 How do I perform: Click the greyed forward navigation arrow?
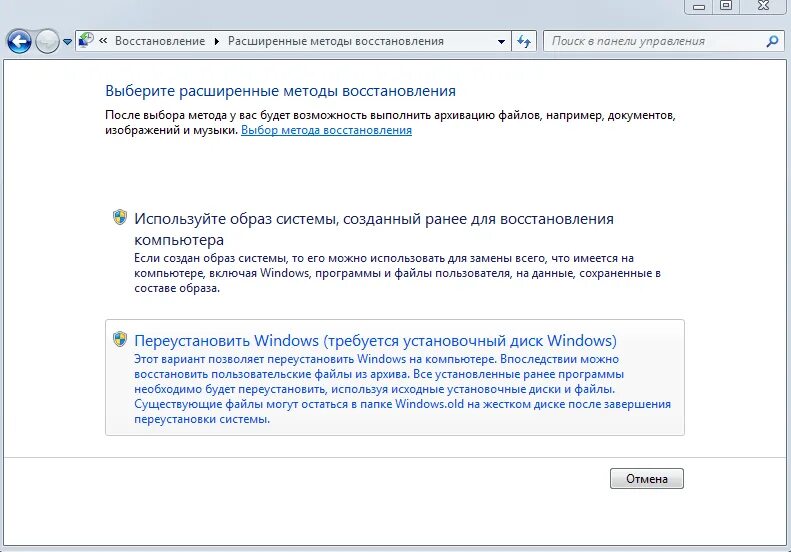47,41
